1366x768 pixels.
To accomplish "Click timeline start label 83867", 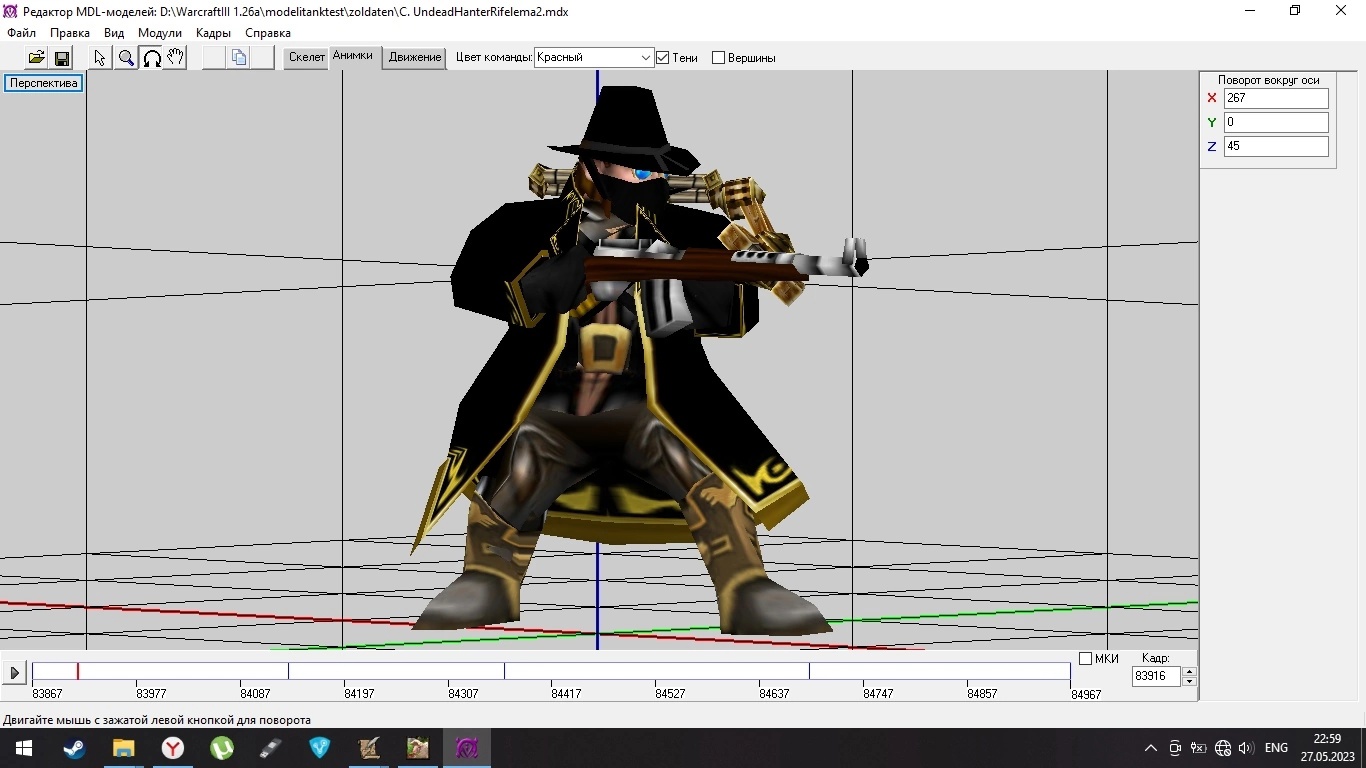I will (47, 693).
